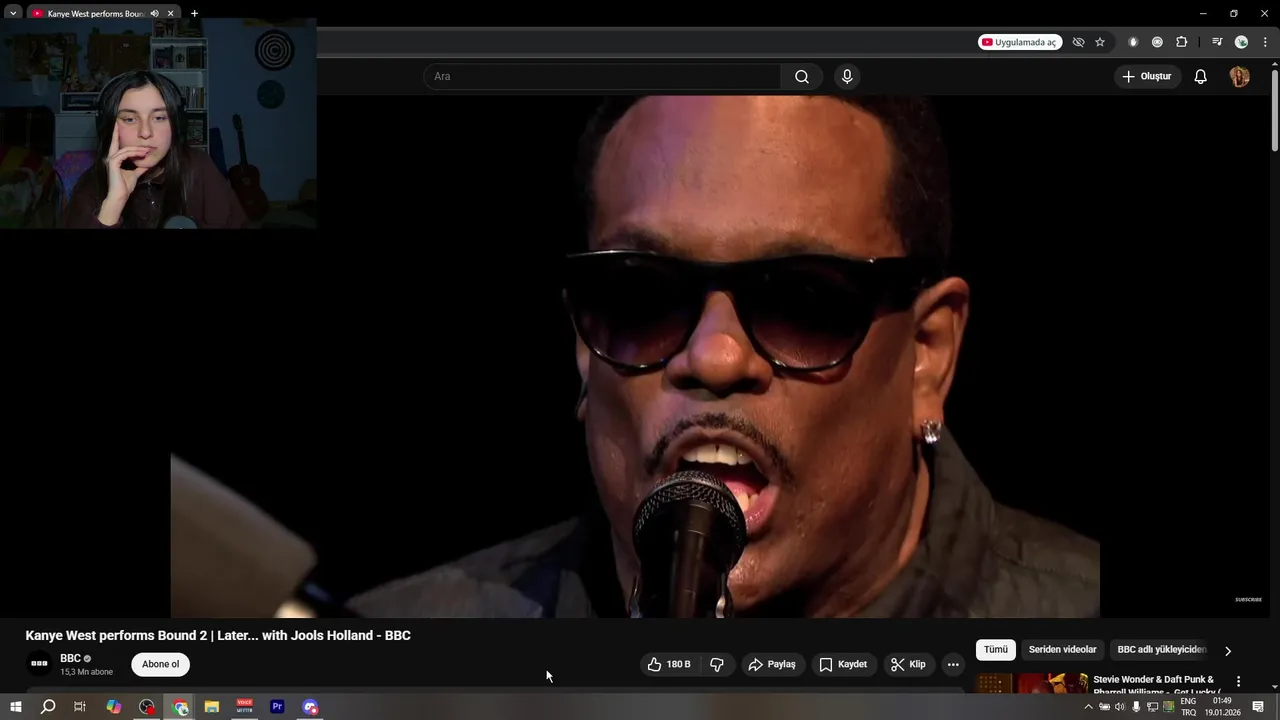Image resolution: width=1280 pixels, height=720 pixels.
Task: Open File Explorer from the taskbar
Action: point(212,707)
